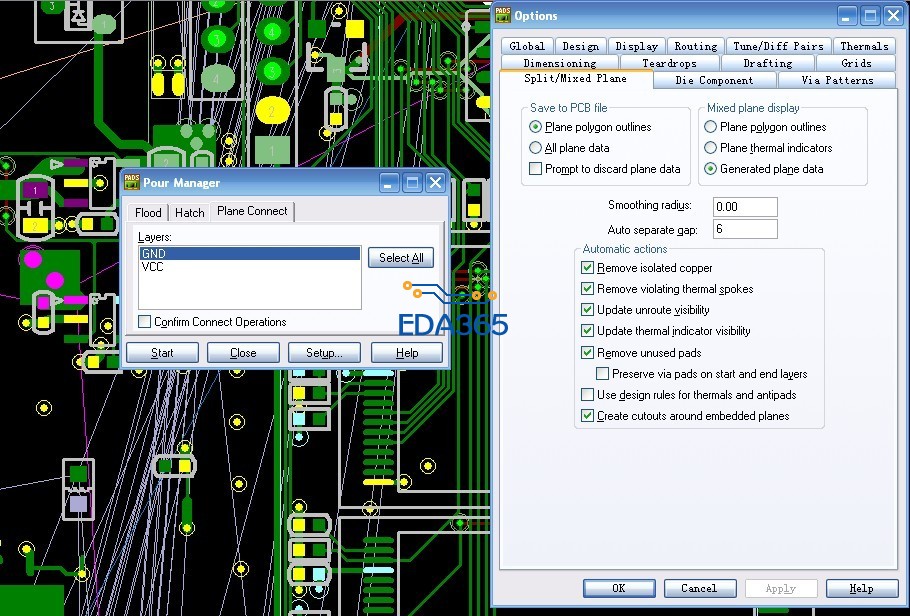Enable Confirm Connect Operations checkbox
The height and width of the screenshot is (616, 910).
pos(145,322)
